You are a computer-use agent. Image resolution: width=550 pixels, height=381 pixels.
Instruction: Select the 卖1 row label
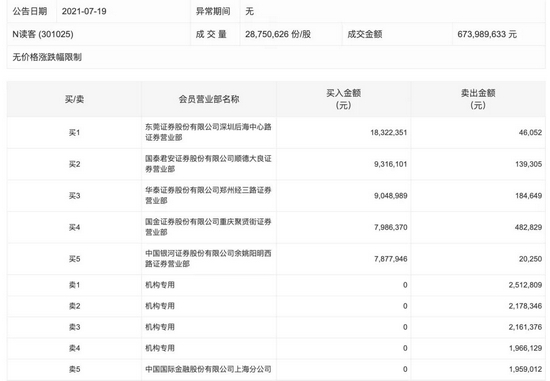74,285
